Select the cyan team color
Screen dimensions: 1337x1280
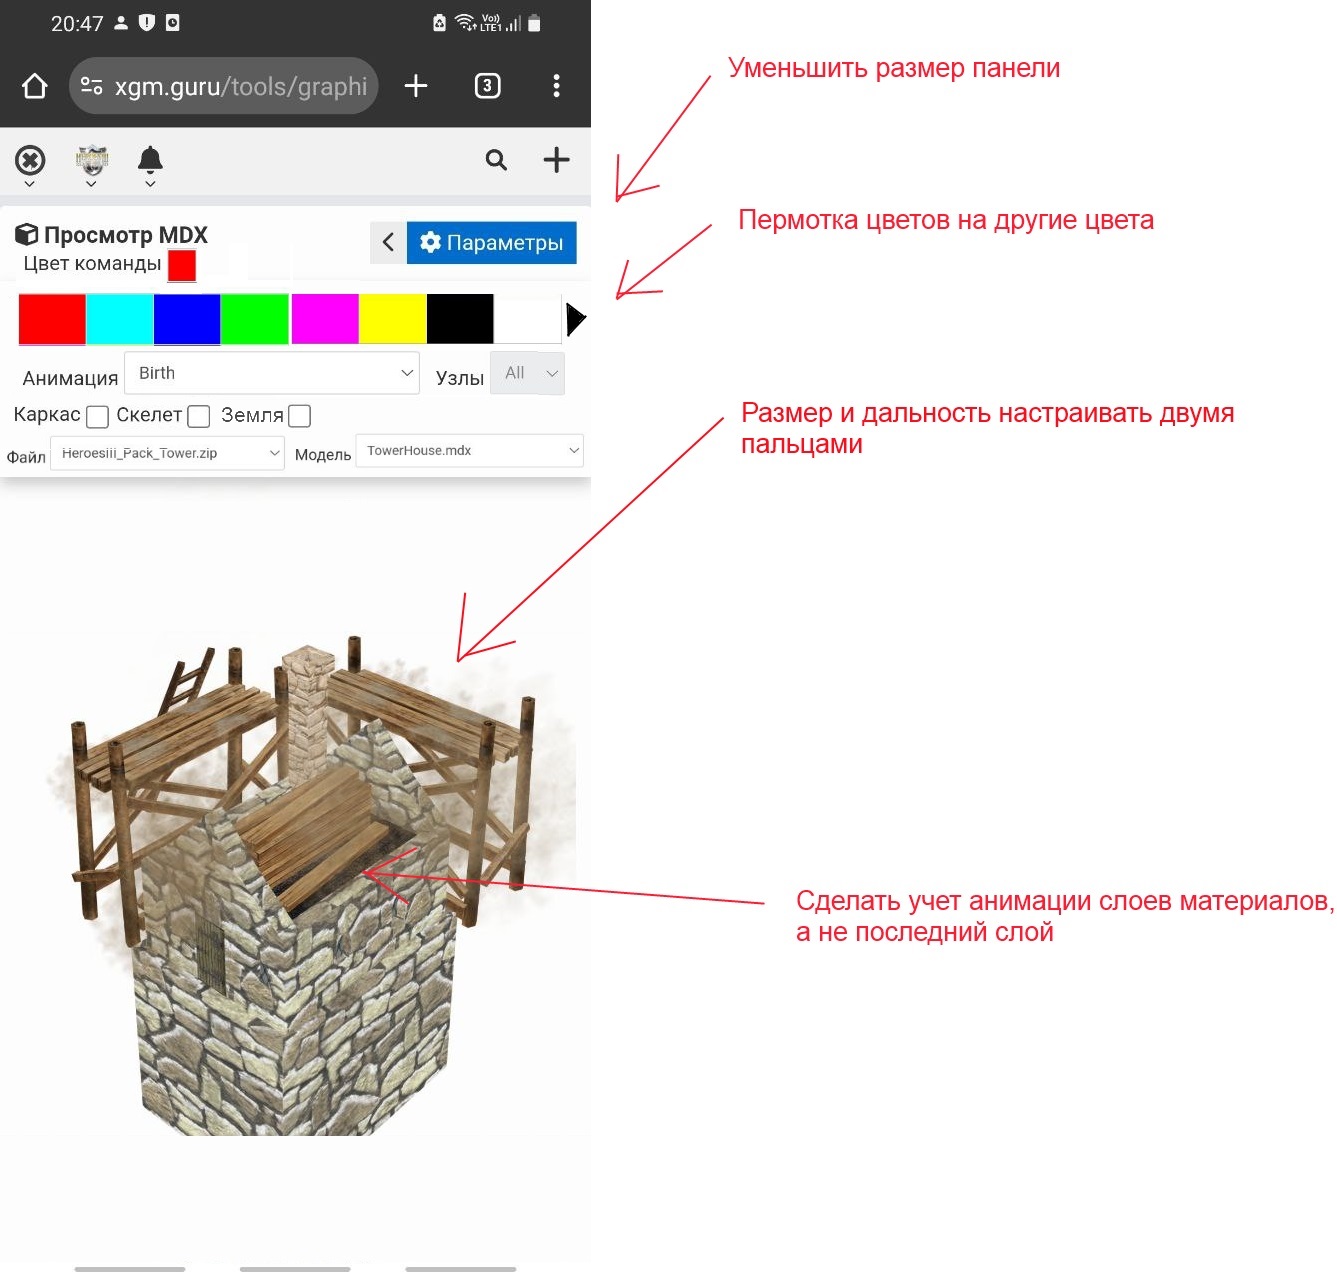click(120, 319)
